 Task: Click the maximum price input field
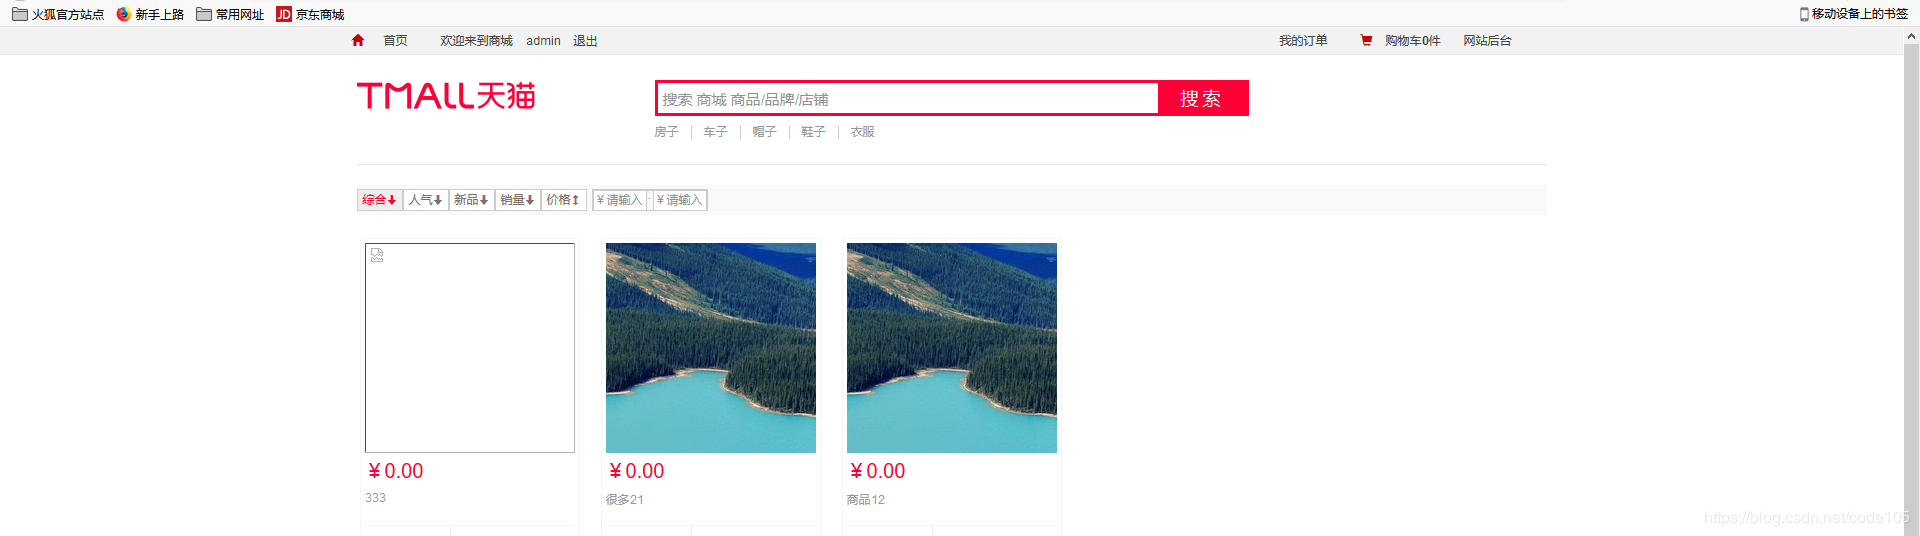tap(680, 200)
